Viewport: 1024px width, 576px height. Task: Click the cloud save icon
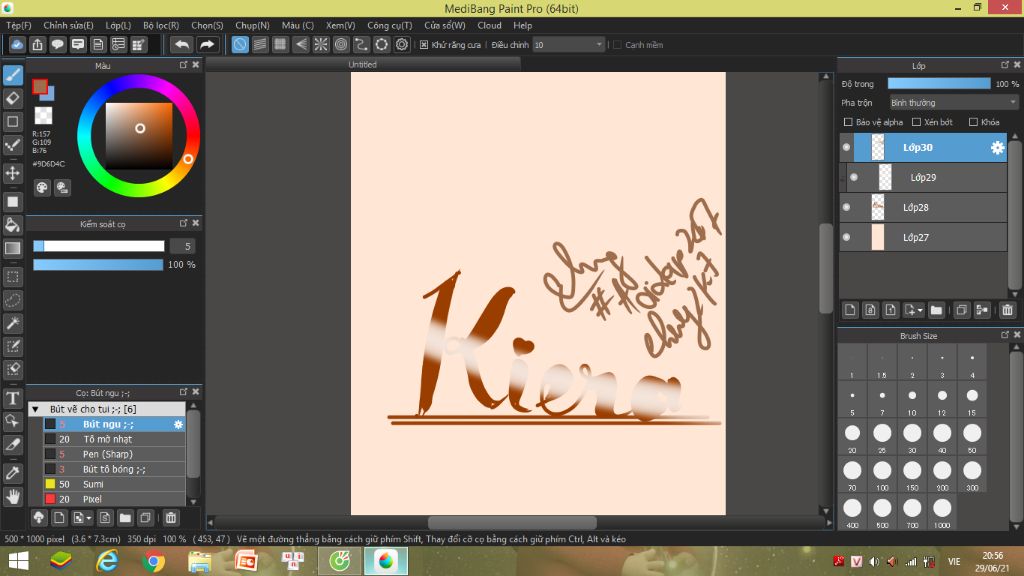coord(17,44)
